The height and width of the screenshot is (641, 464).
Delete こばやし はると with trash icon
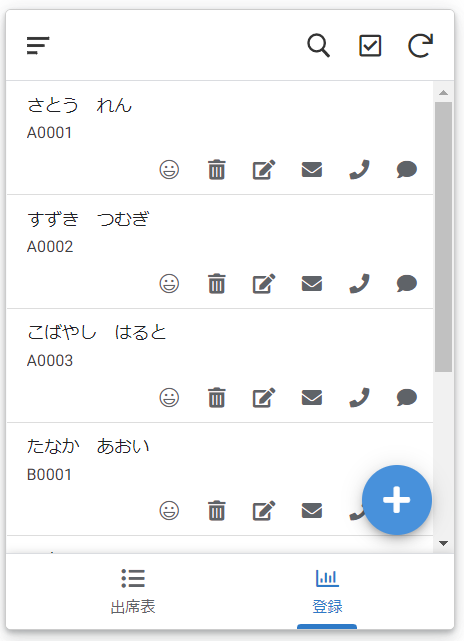point(217,397)
